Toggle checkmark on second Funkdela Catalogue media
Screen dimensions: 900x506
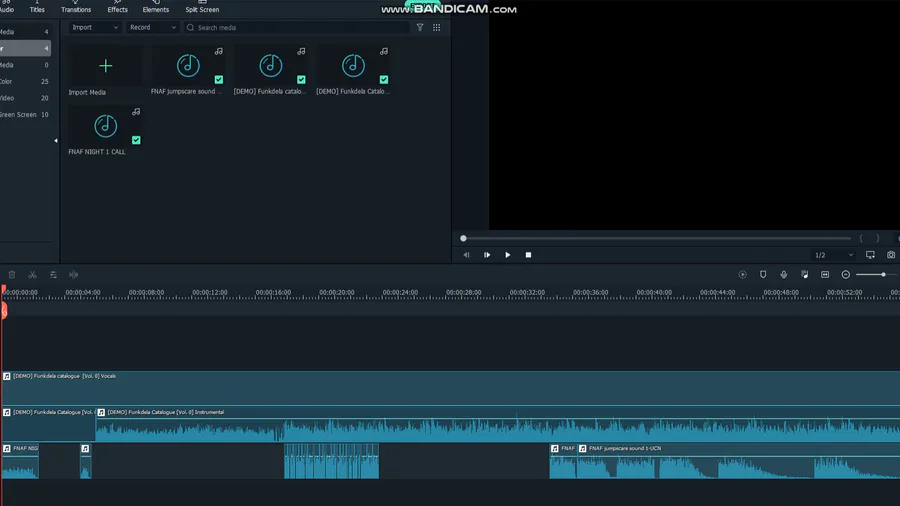383,80
